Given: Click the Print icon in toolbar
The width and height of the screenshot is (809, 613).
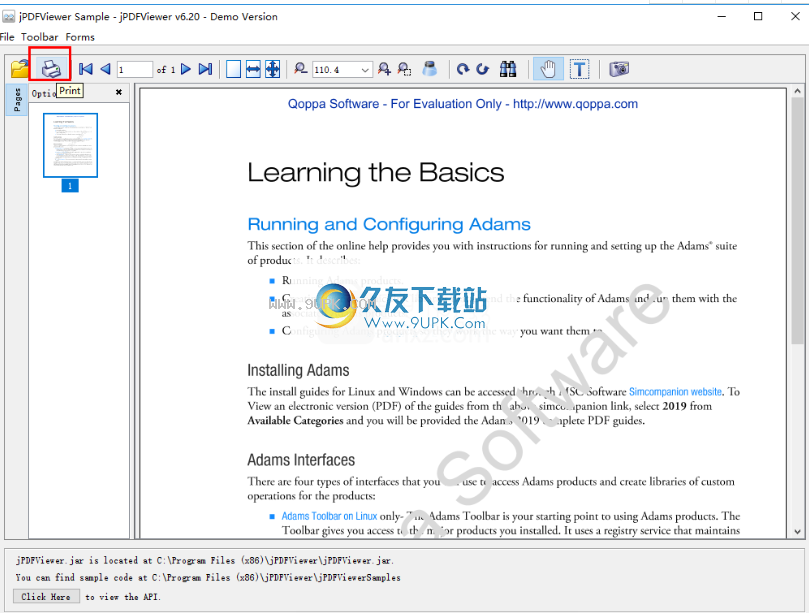Looking at the screenshot, I should pyautogui.click(x=51, y=69).
